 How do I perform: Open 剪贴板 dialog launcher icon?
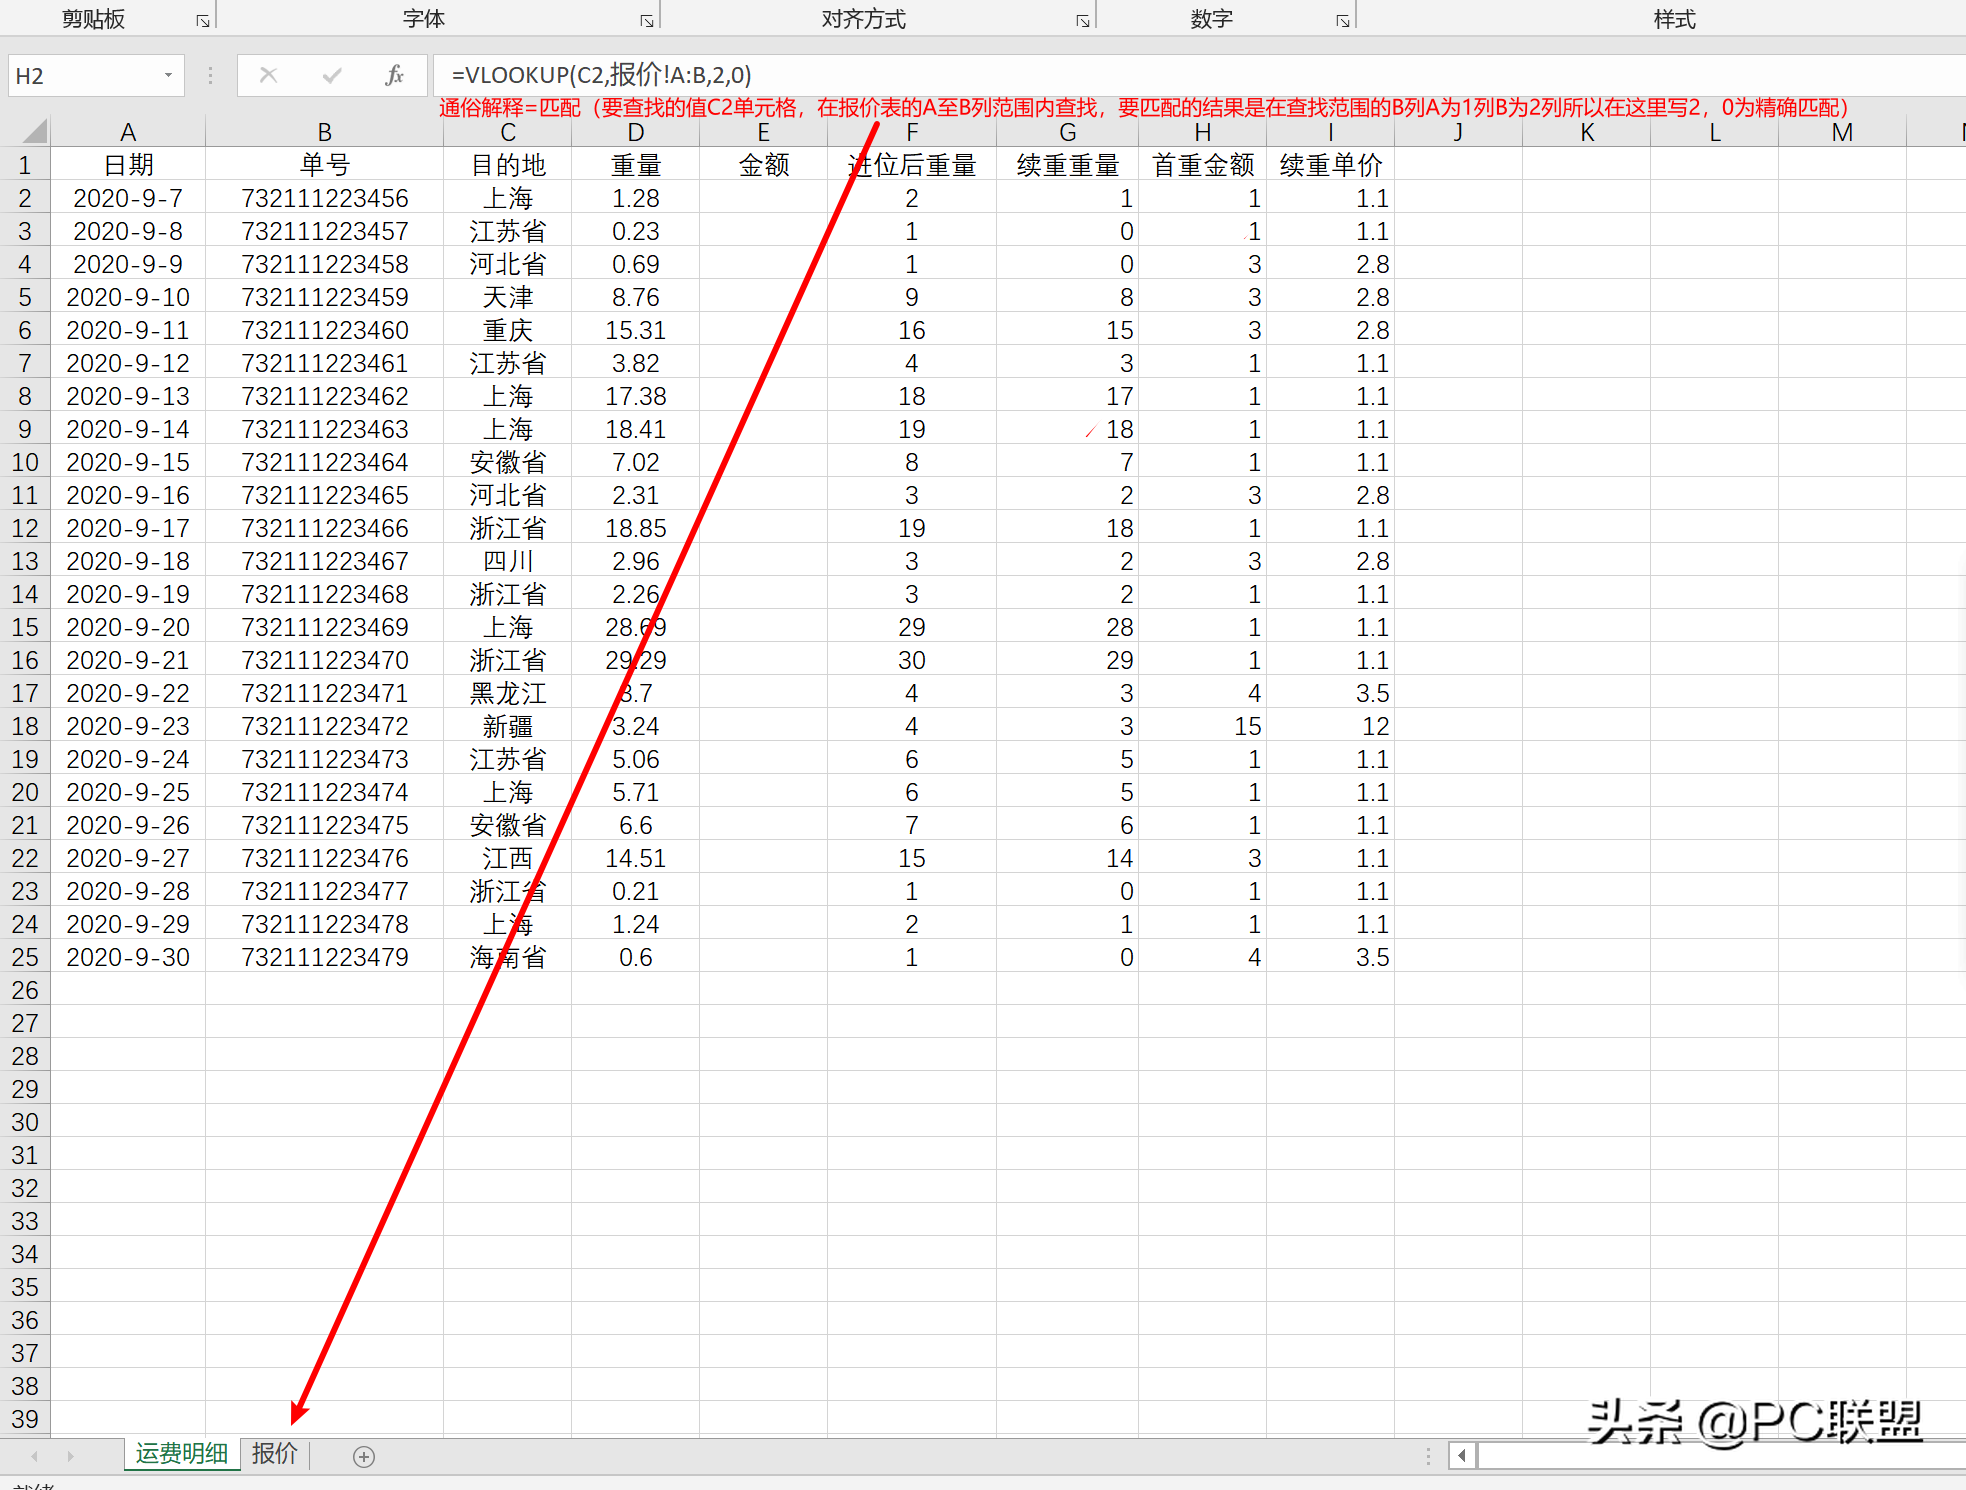pyautogui.click(x=203, y=20)
